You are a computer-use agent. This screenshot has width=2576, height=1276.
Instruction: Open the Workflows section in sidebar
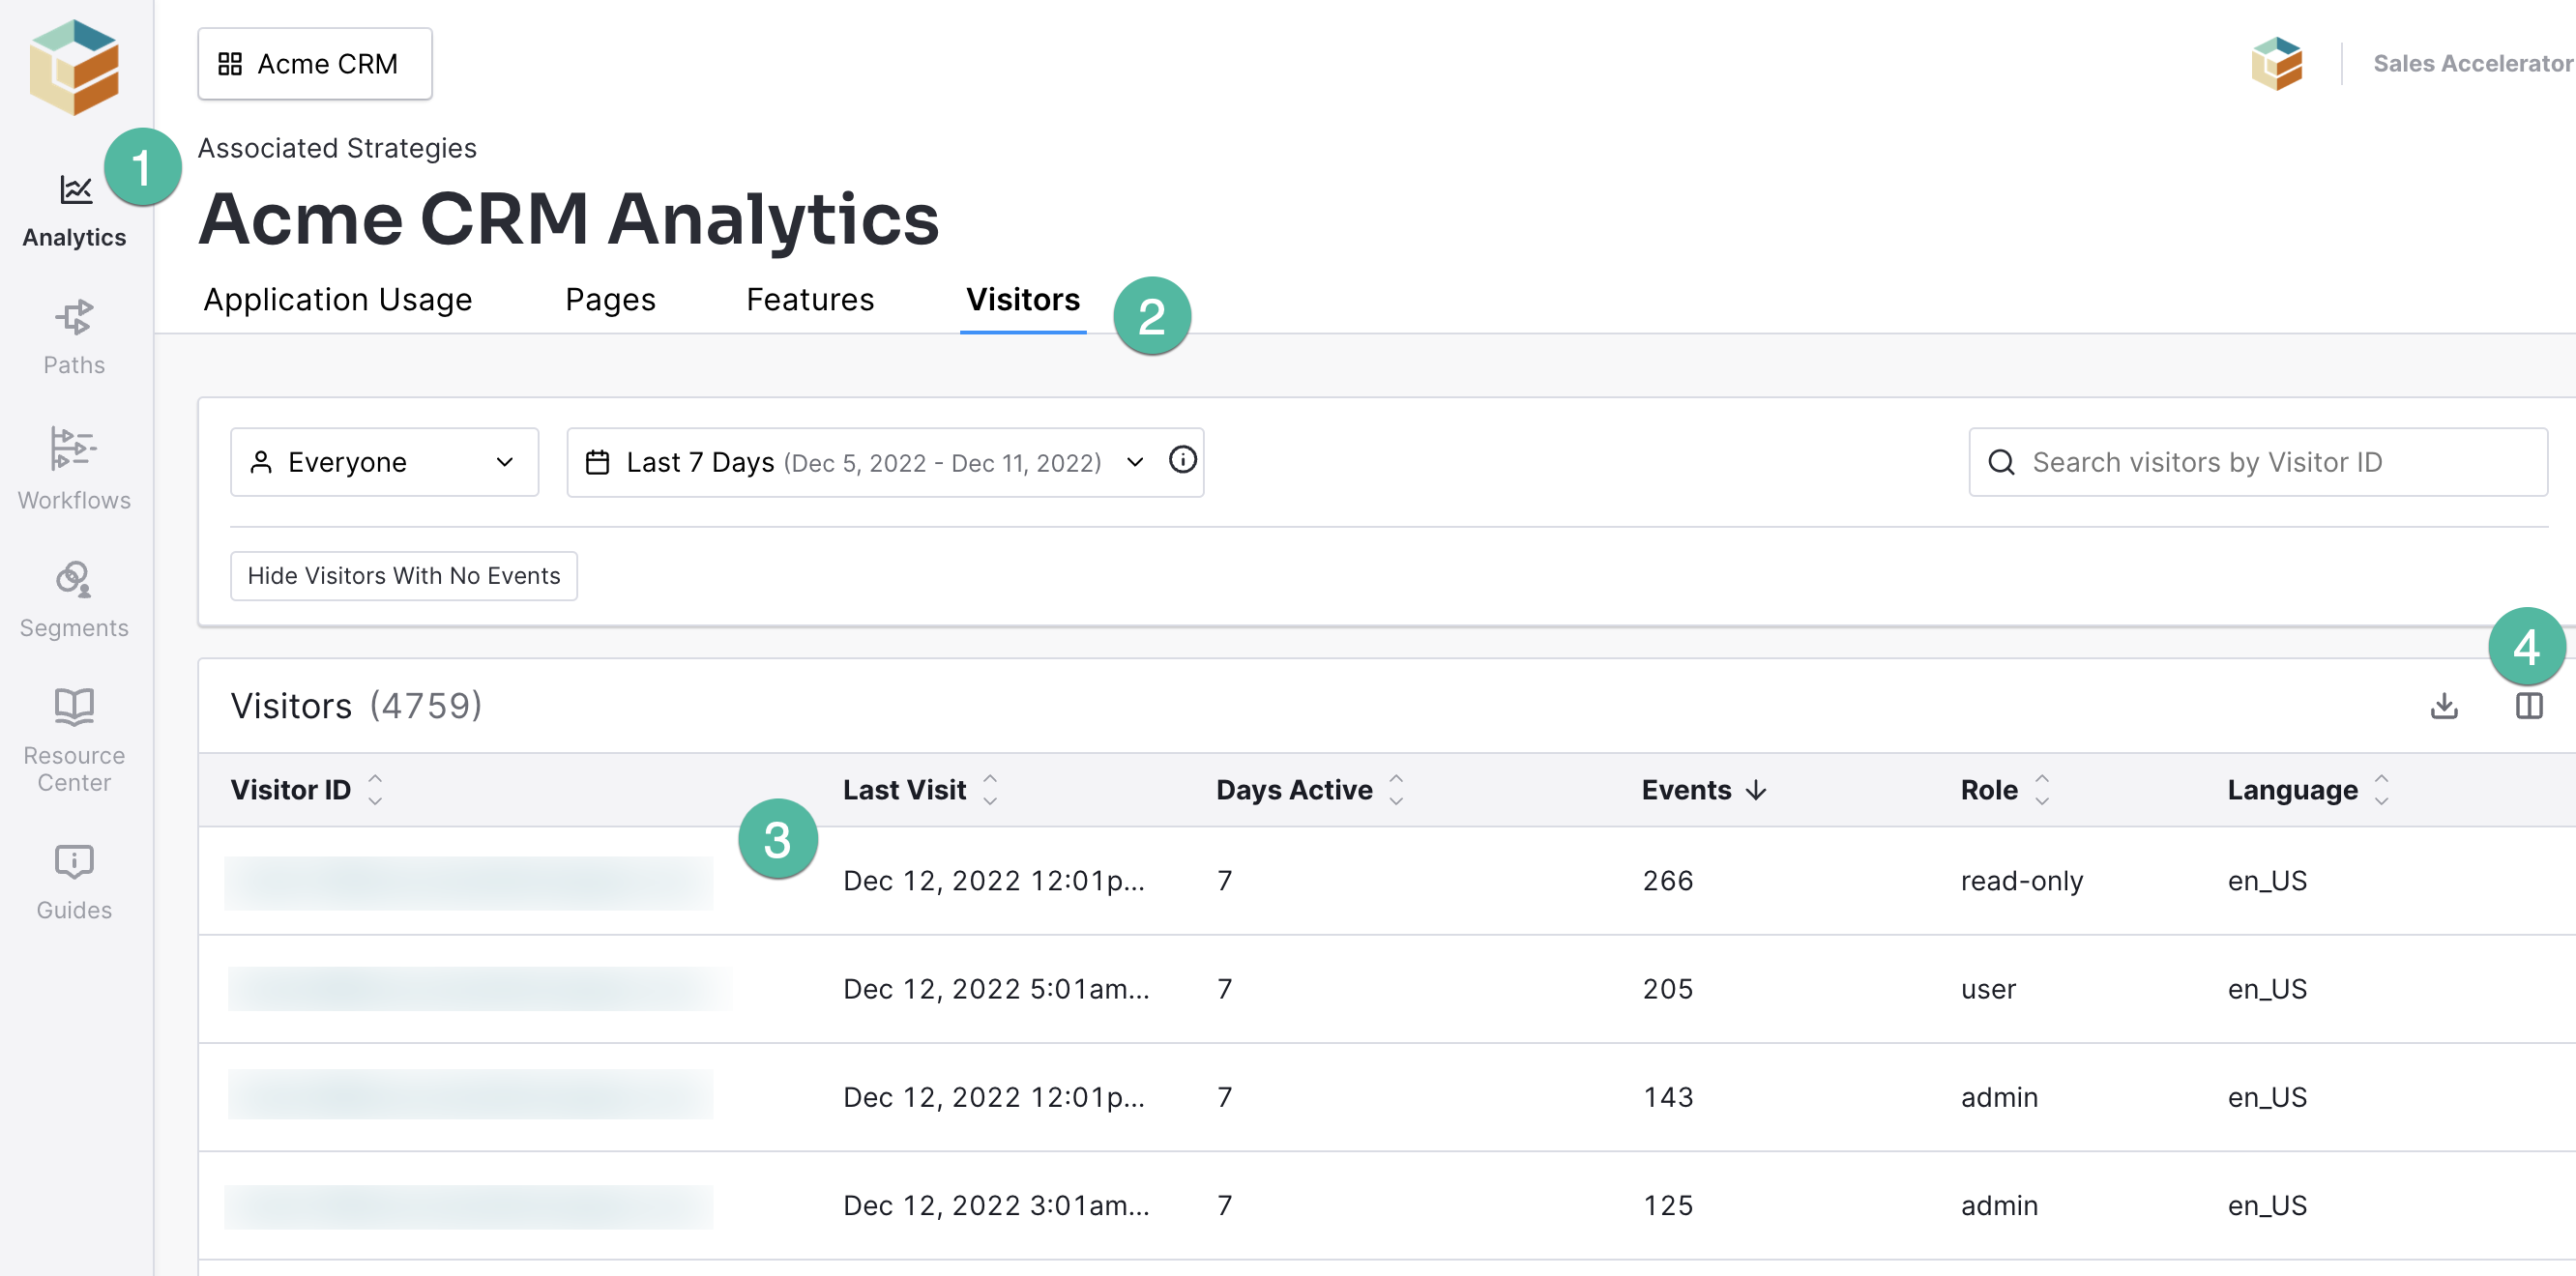click(74, 469)
